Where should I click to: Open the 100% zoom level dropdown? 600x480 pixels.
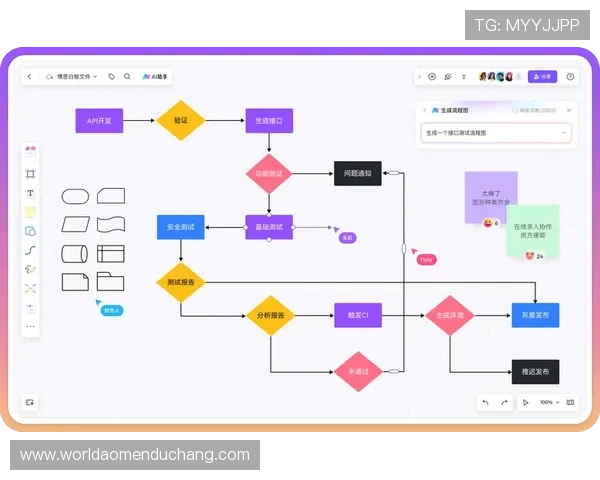[548, 402]
